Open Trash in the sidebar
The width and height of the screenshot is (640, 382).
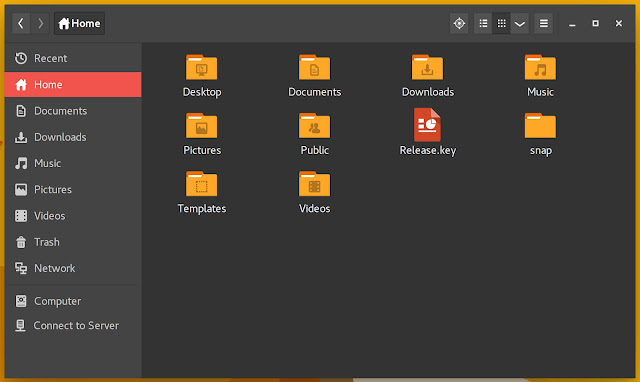coord(73,242)
